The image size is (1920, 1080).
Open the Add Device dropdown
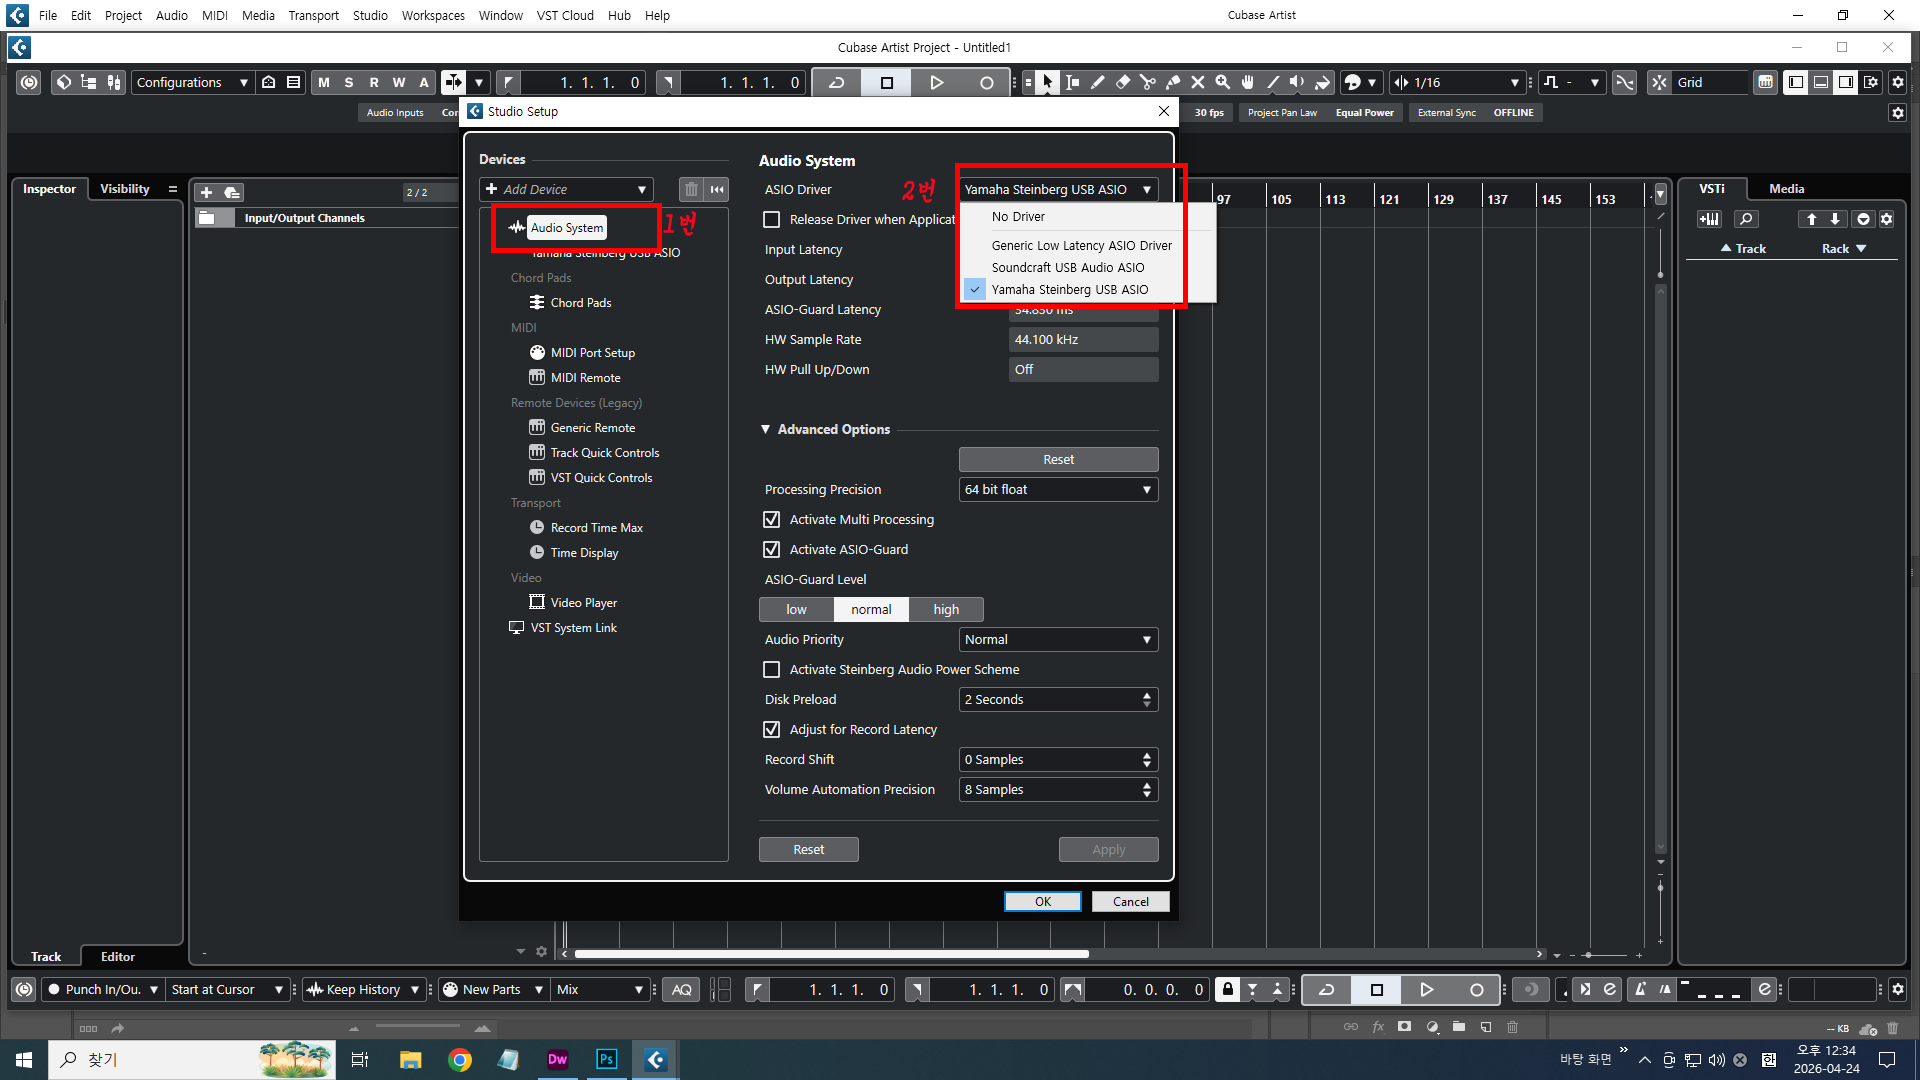tap(566, 189)
